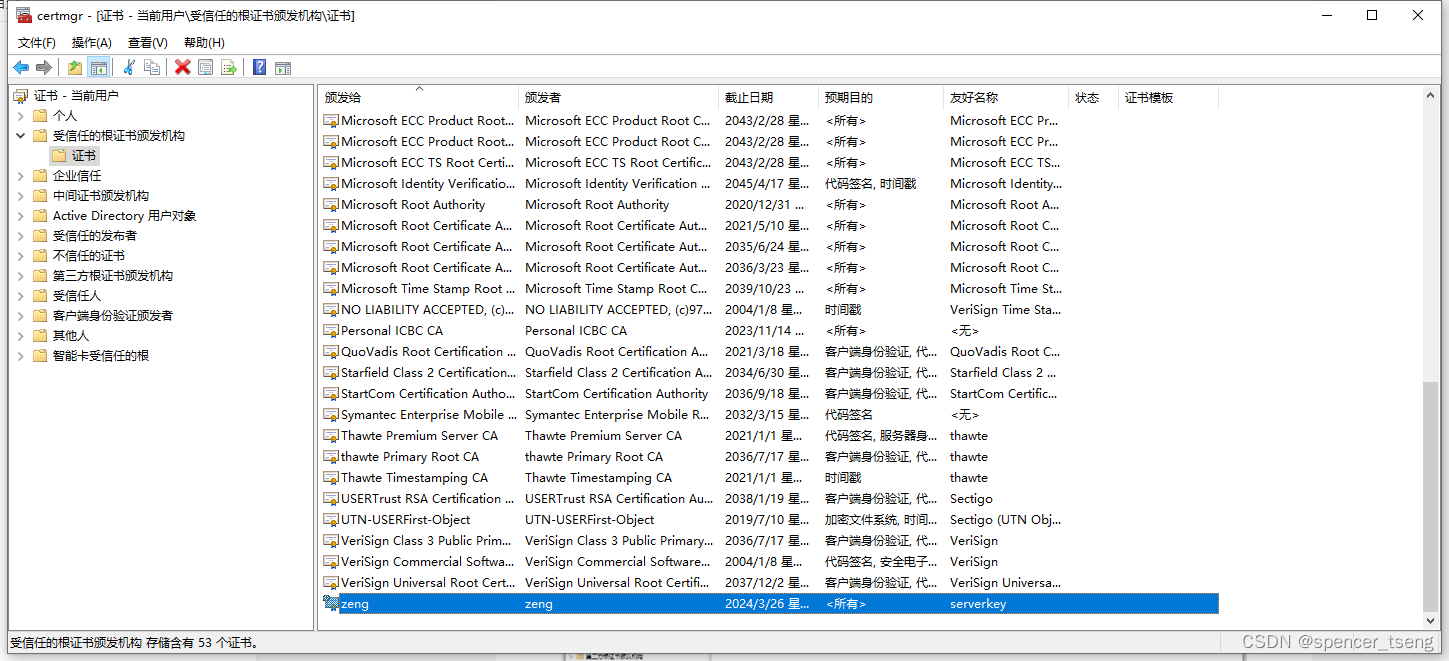Expand the 受信任的发布者 node

tap(20, 236)
